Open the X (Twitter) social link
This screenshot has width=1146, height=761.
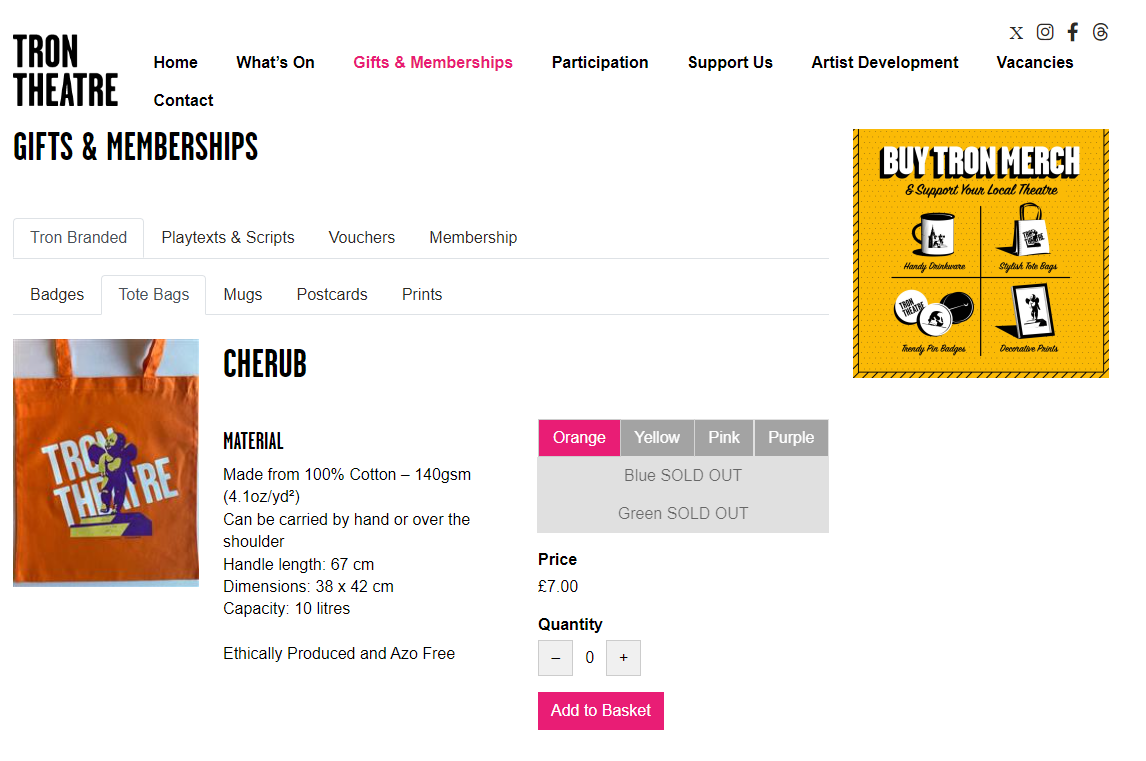click(x=1016, y=33)
